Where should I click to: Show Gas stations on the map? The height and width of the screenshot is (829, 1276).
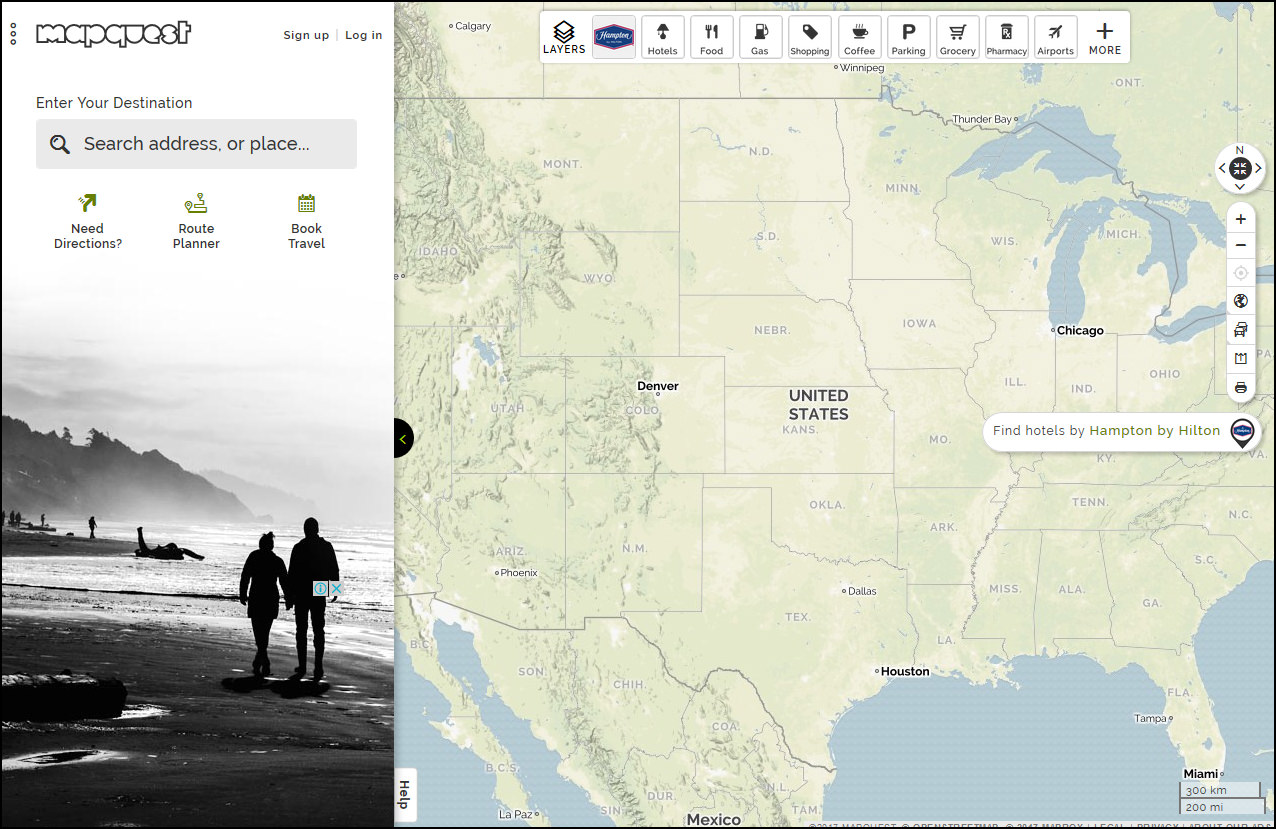(x=760, y=37)
